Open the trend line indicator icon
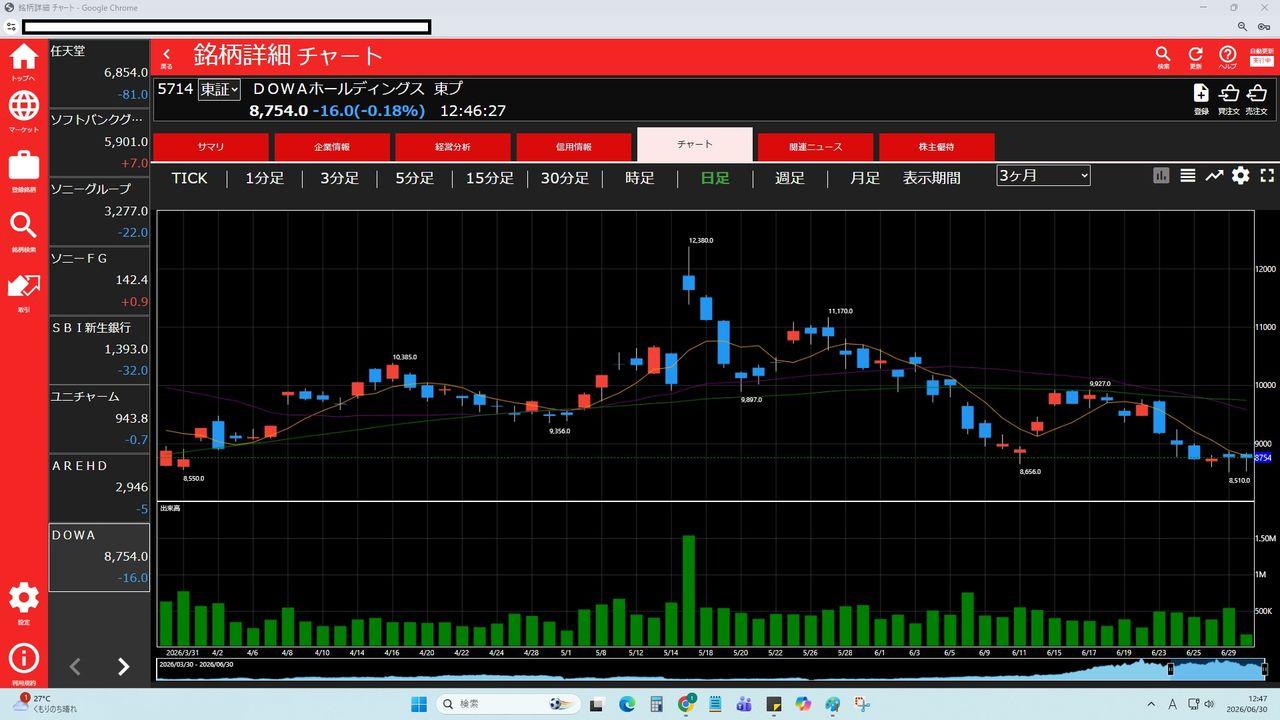This screenshot has width=1280, height=720. [x=1214, y=176]
